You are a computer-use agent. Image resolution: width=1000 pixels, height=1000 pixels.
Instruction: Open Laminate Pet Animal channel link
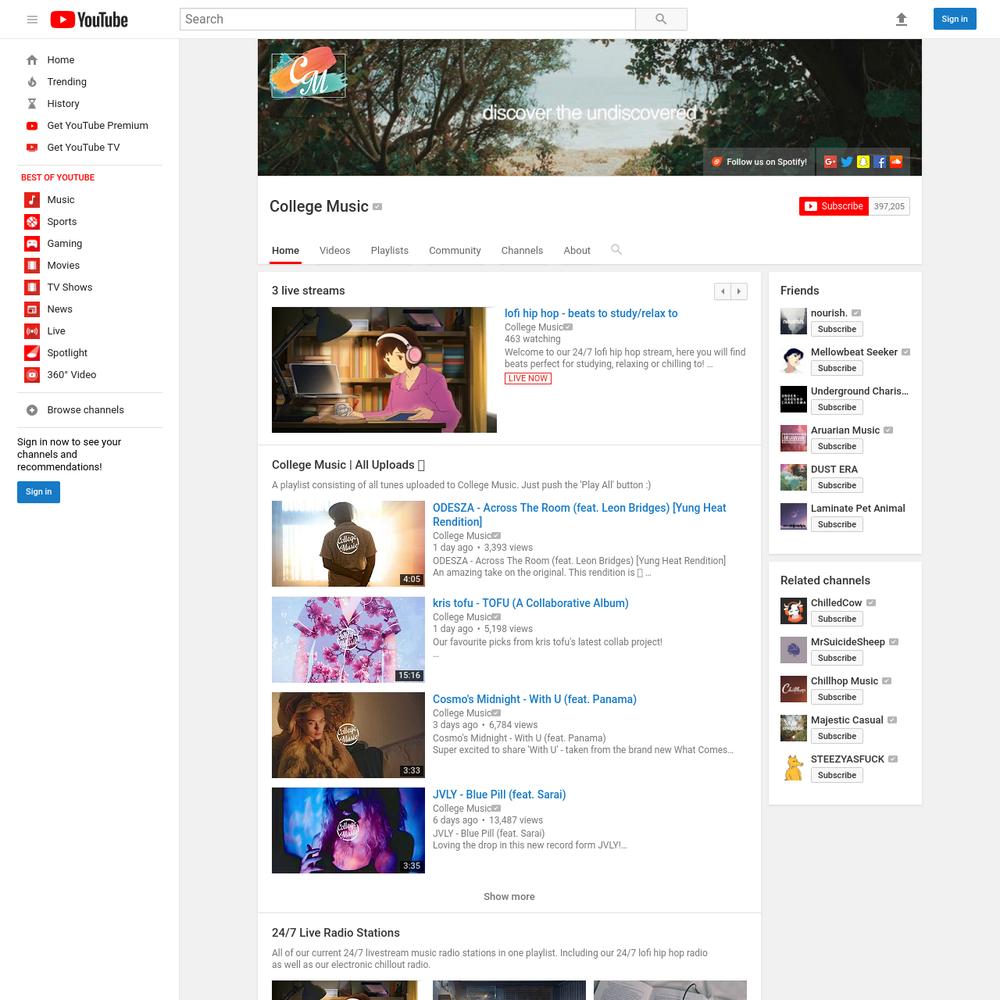(x=858, y=508)
